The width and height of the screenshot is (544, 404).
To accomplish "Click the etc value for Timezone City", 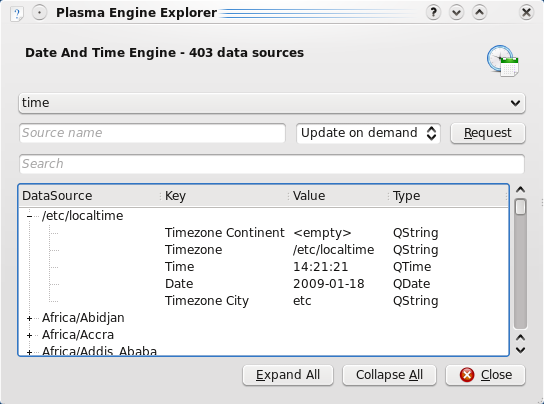I will [302, 301].
